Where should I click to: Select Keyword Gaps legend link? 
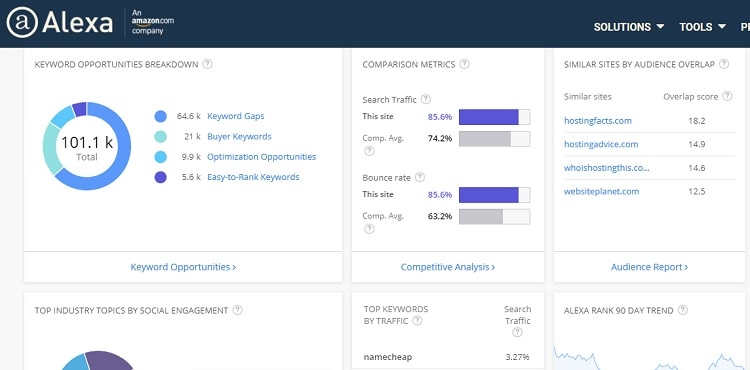[235, 116]
